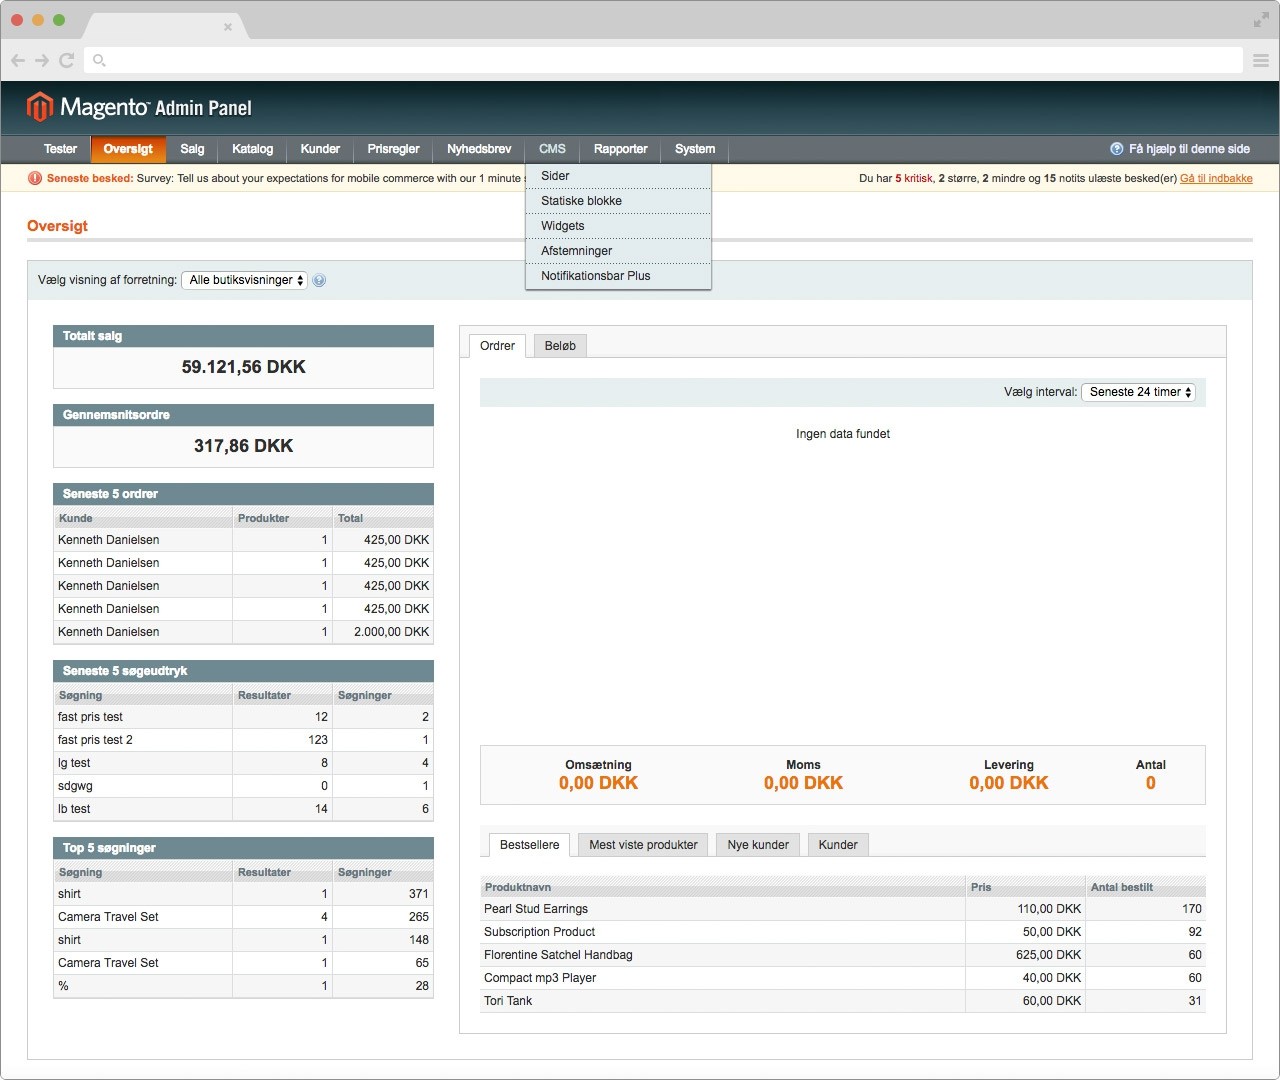The height and width of the screenshot is (1080, 1280).
Task: Click the browser address bar
Action: click(660, 60)
